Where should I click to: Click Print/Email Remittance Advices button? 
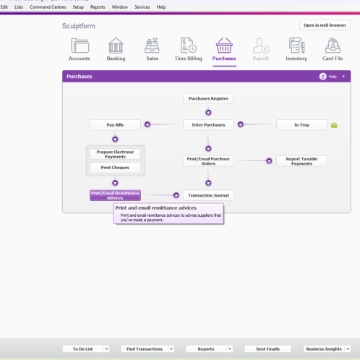115,195
